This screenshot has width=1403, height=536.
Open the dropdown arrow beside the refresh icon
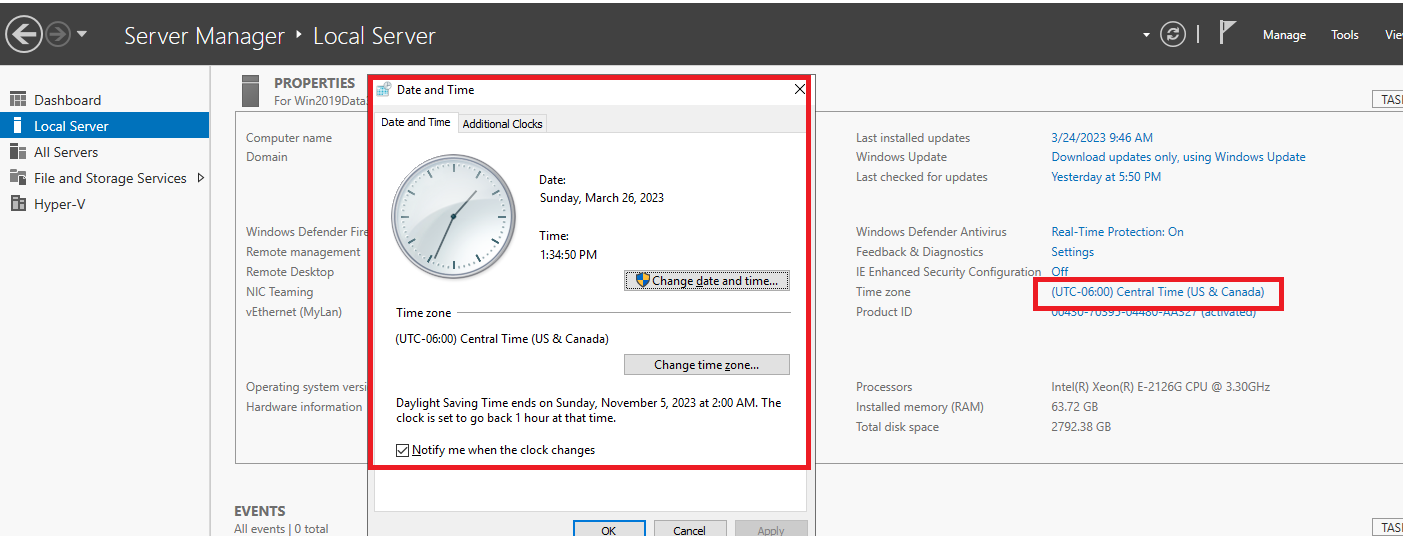click(1146, 35)
